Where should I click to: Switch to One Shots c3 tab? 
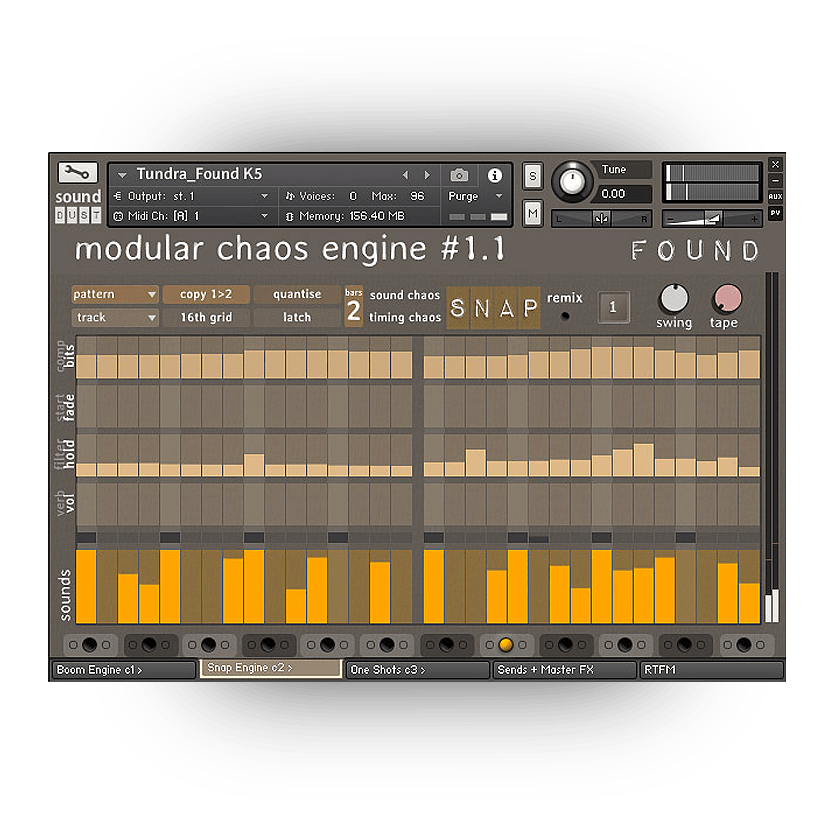pos(417,670)
